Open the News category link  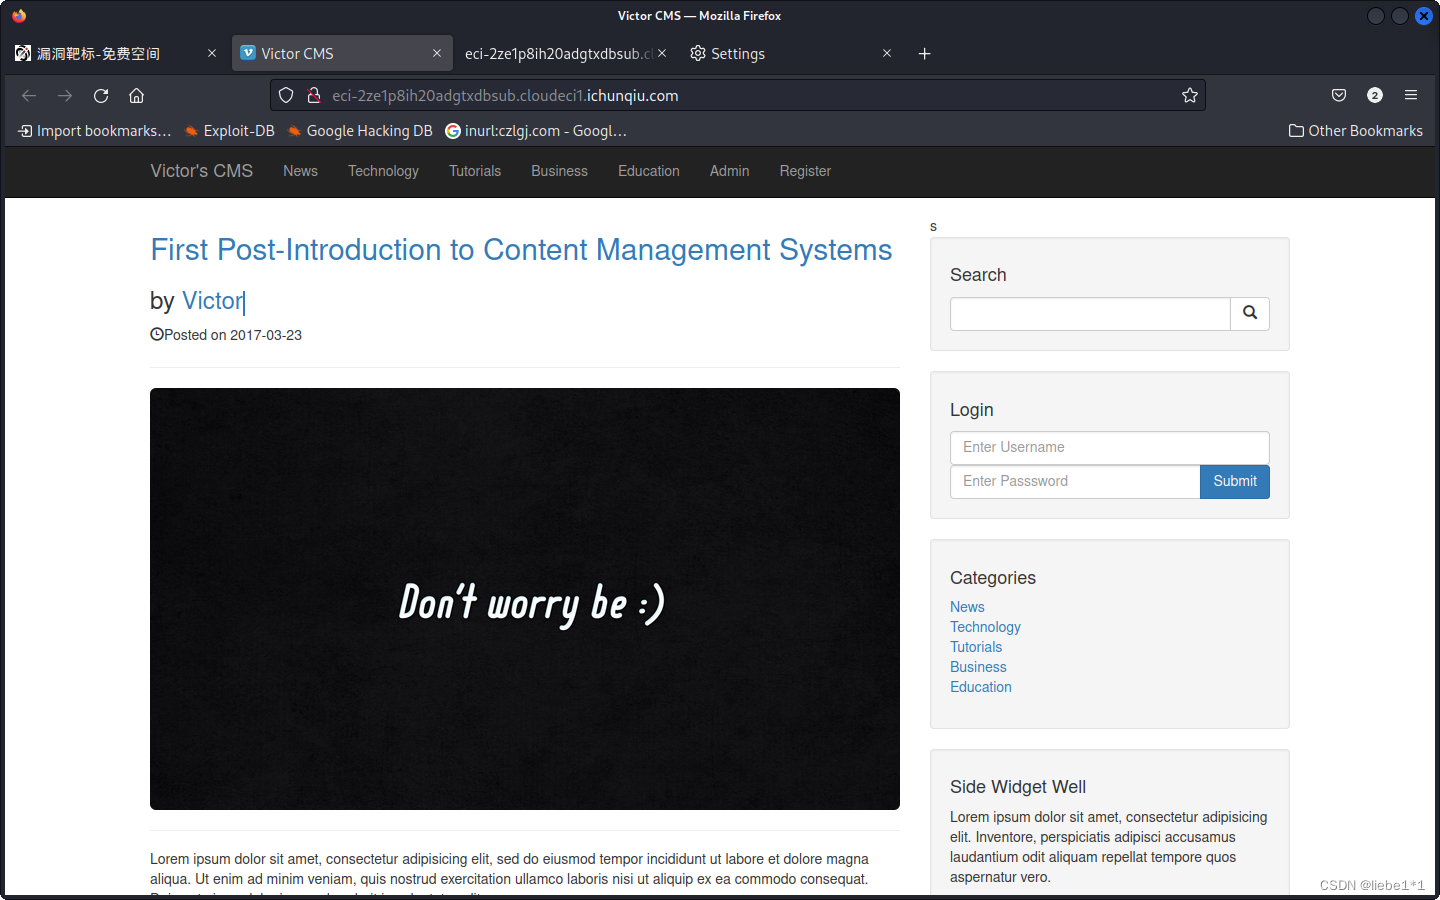(967, 607)
